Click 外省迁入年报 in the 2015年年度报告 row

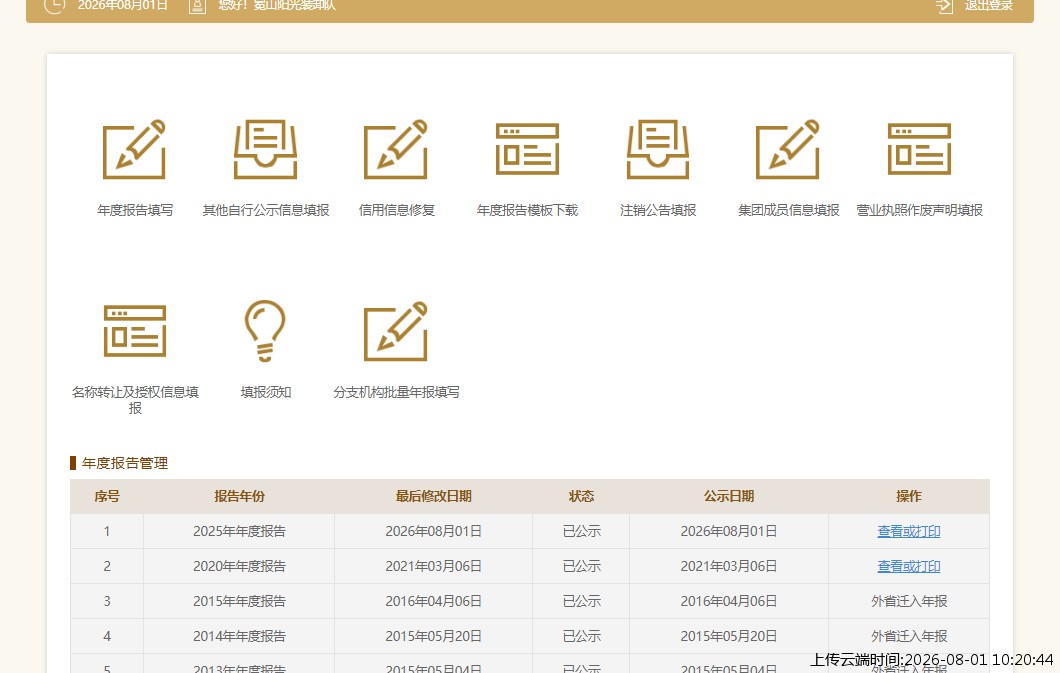tap(909, 601)
